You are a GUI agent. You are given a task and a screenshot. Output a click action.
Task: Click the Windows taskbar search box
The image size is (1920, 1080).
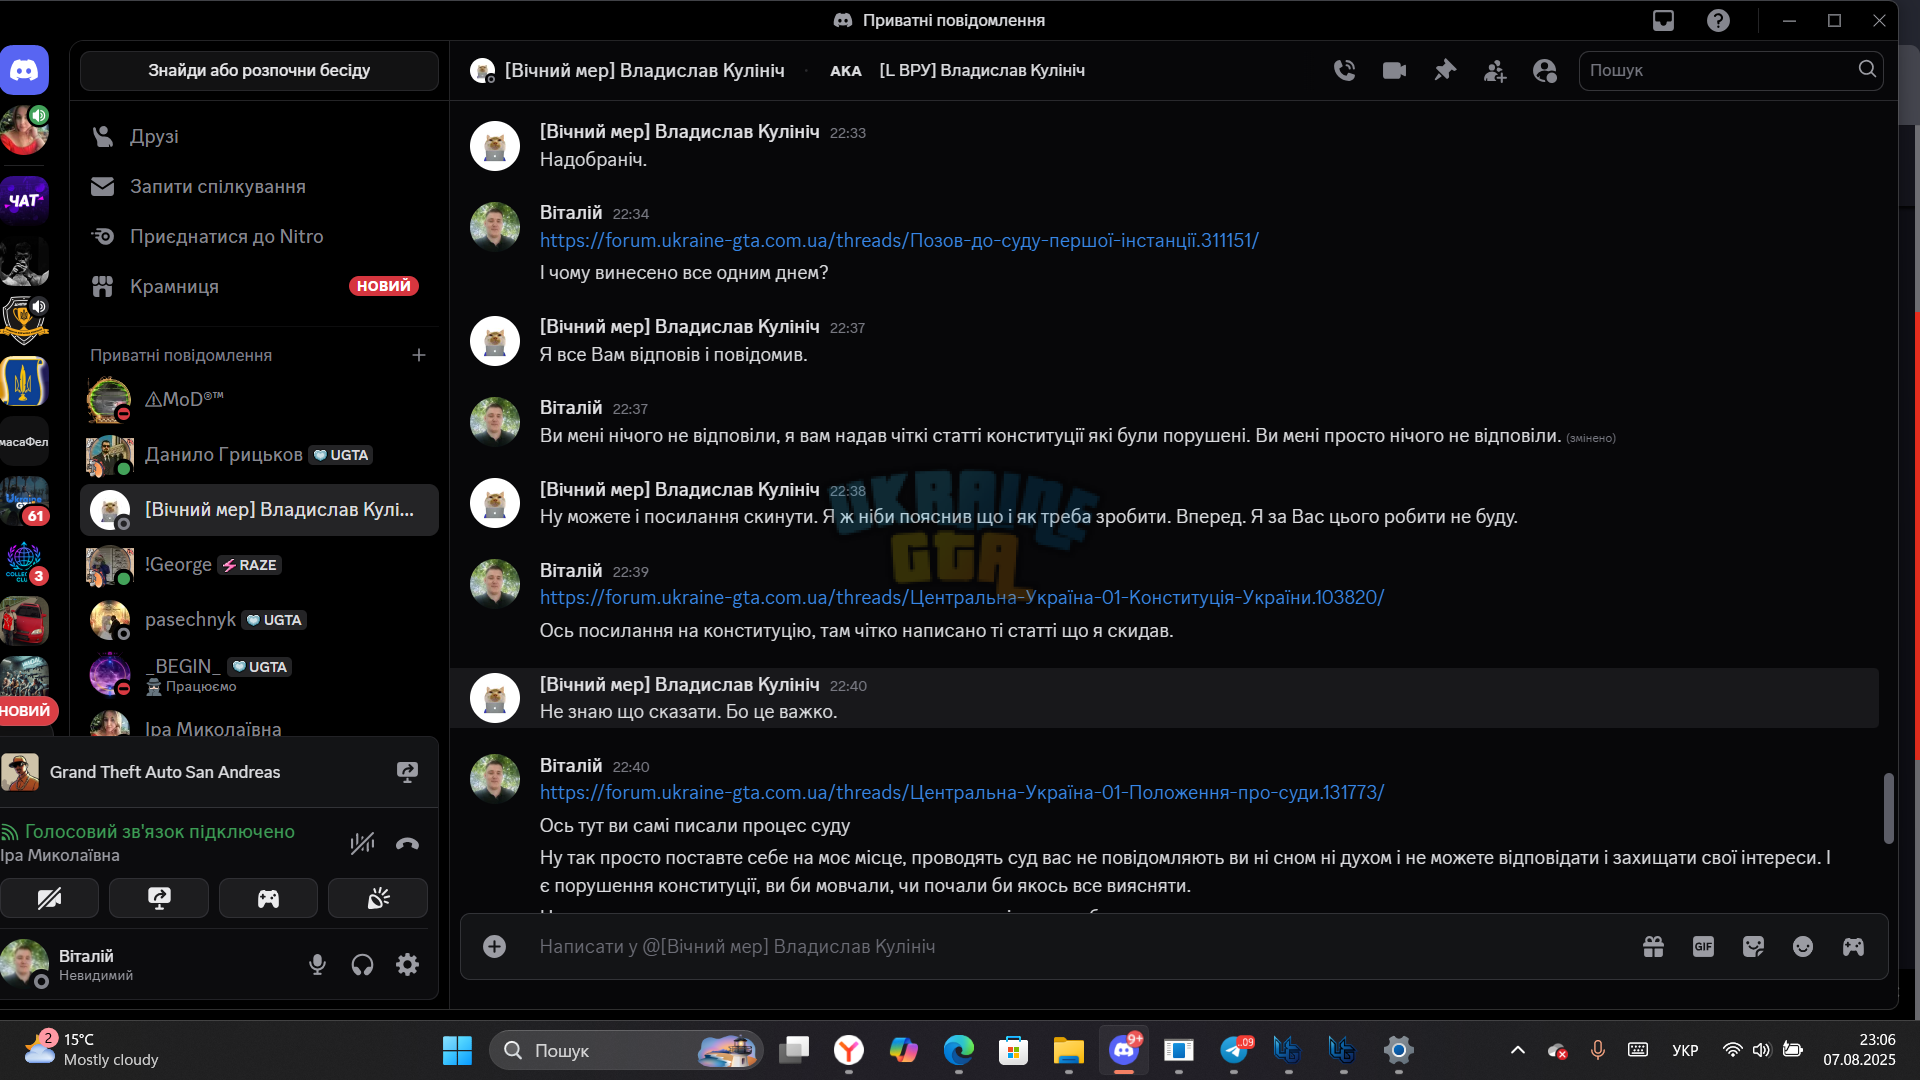(626, 1050)
